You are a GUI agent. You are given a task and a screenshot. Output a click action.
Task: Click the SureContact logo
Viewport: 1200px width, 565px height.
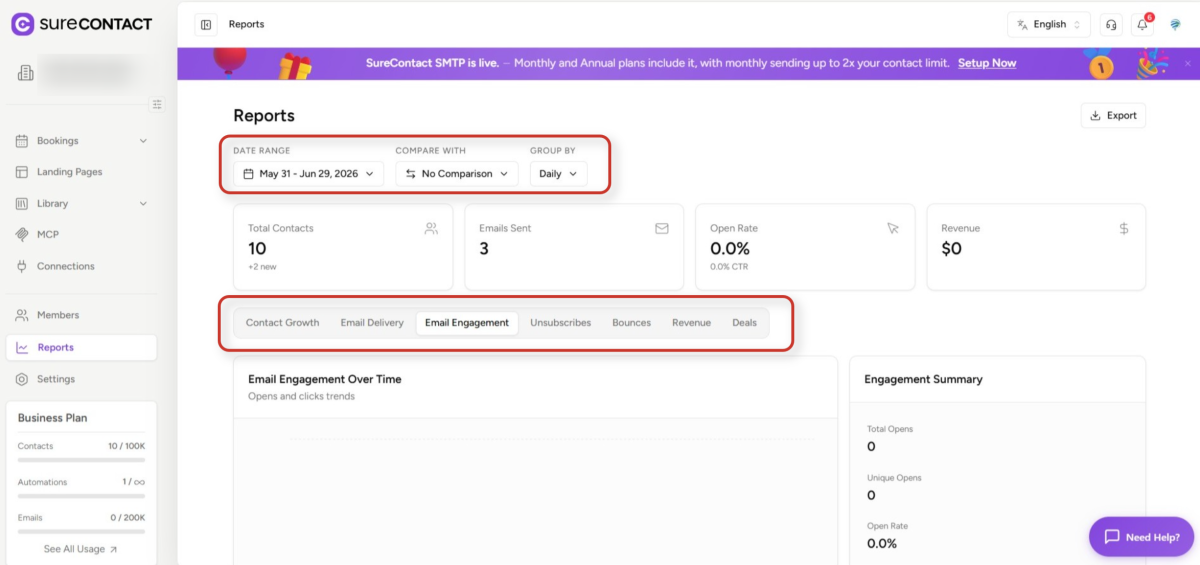[82, 24]
